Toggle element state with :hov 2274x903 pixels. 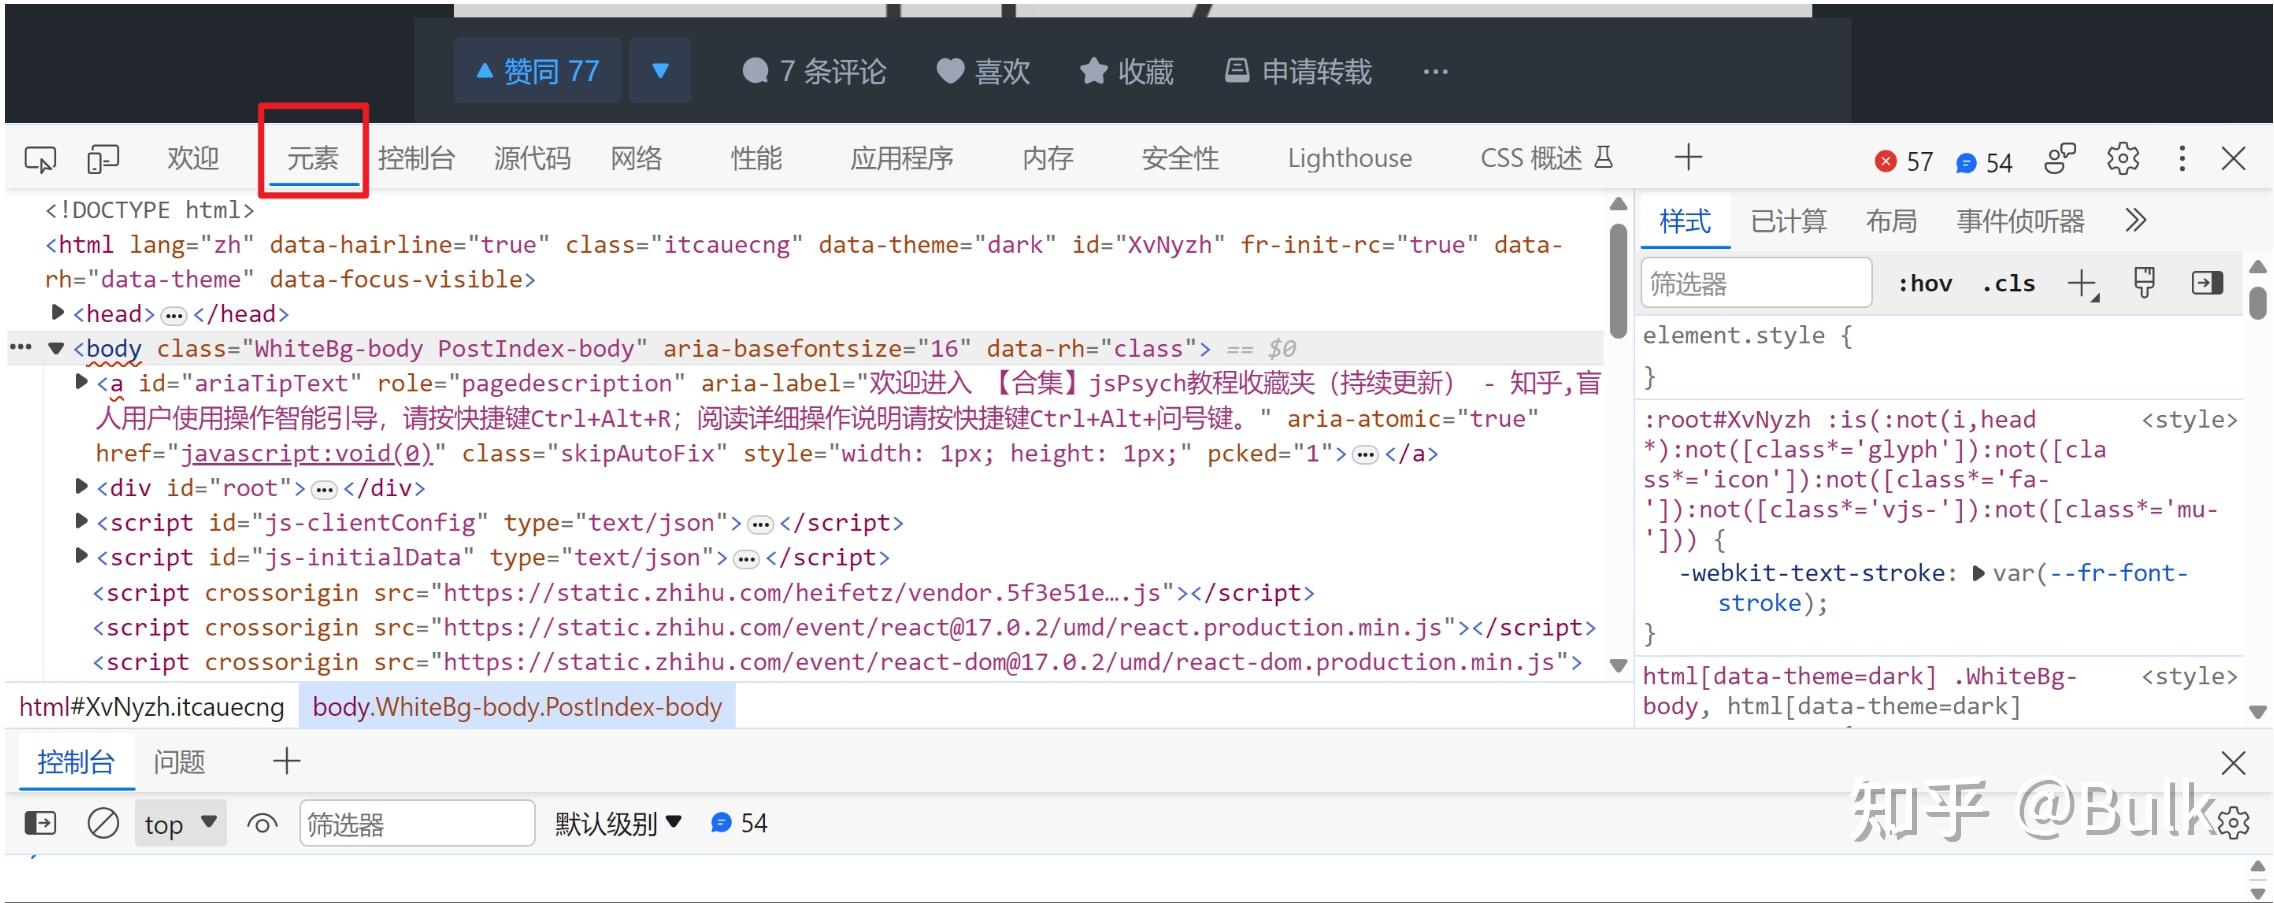1923,283
